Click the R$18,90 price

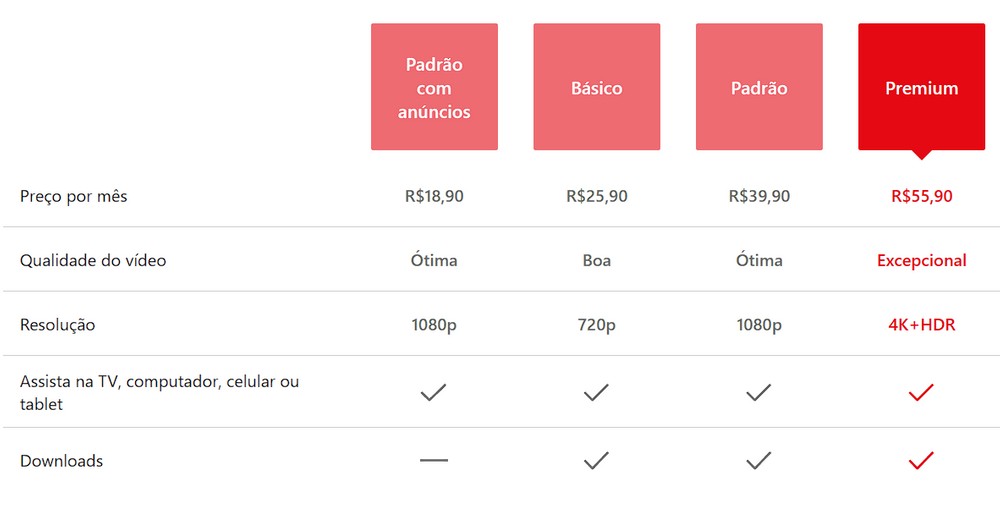(x=434, y=196)
